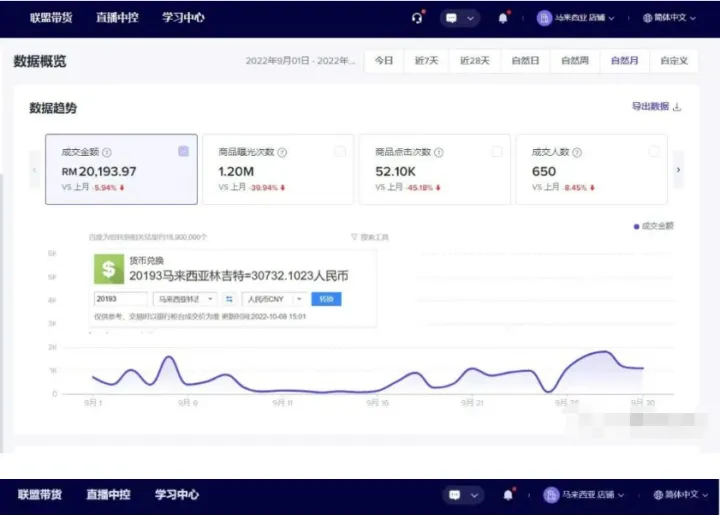Viewport: 720px width, 515px height.
Task: Select the 近7天 date range tab
Action: coord(427,61)
